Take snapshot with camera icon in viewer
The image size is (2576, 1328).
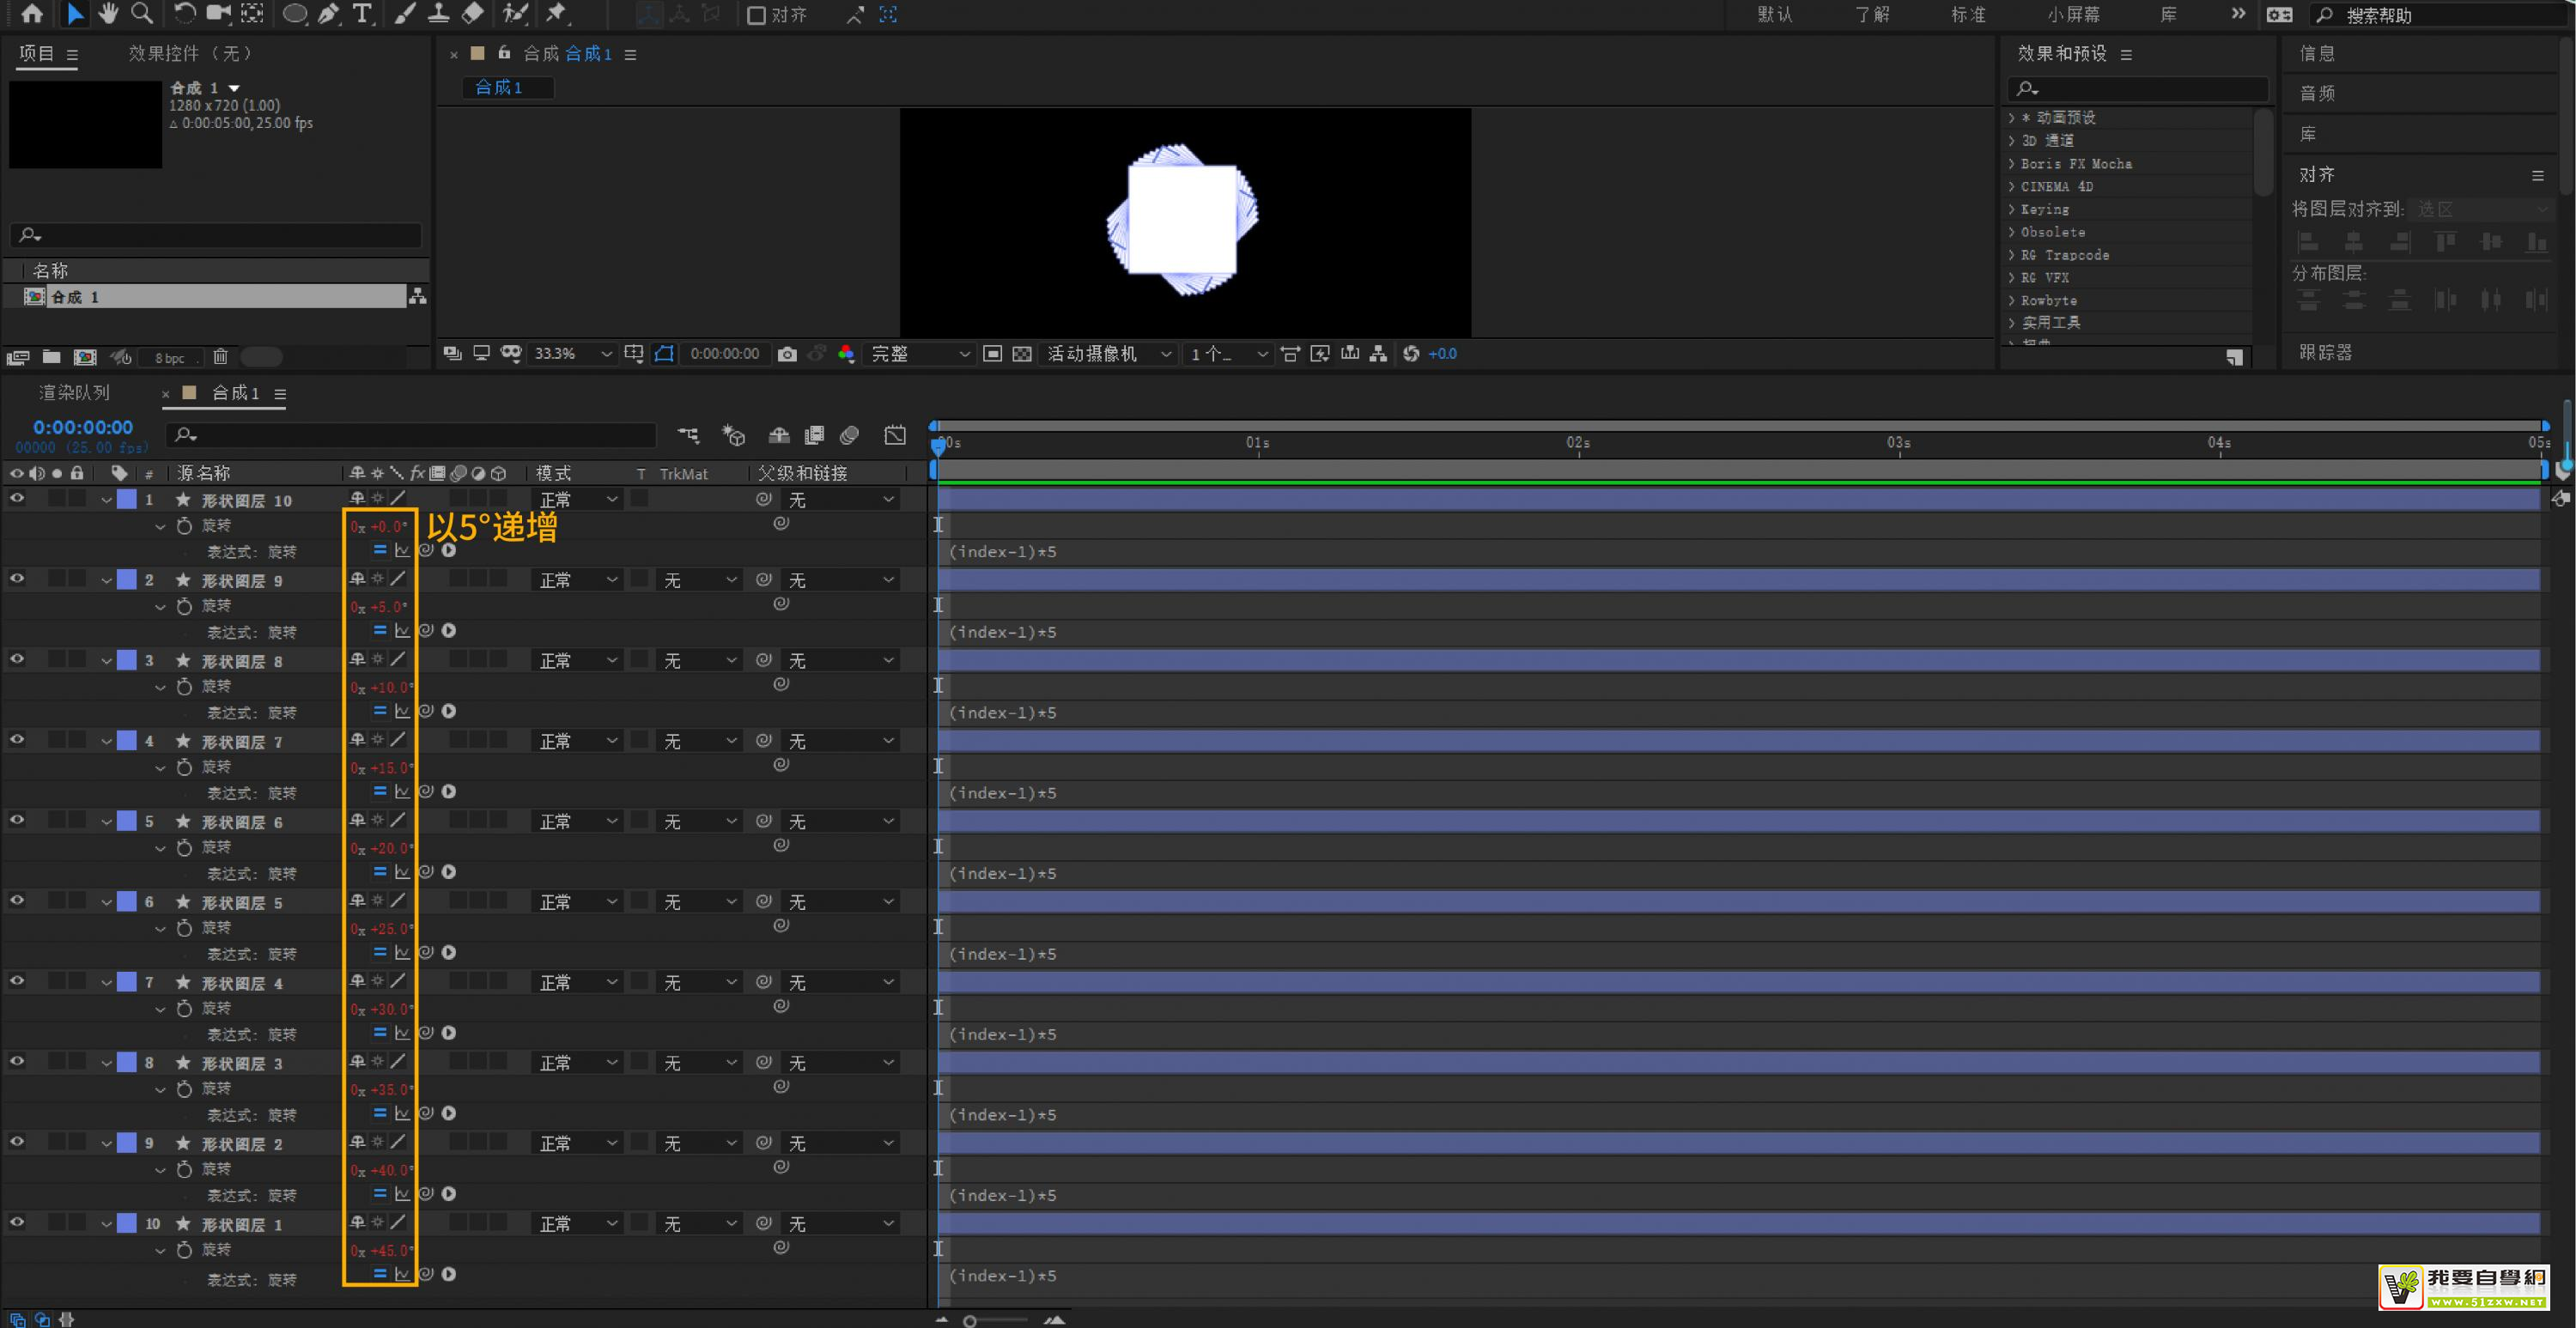click(x=787, y=354)
